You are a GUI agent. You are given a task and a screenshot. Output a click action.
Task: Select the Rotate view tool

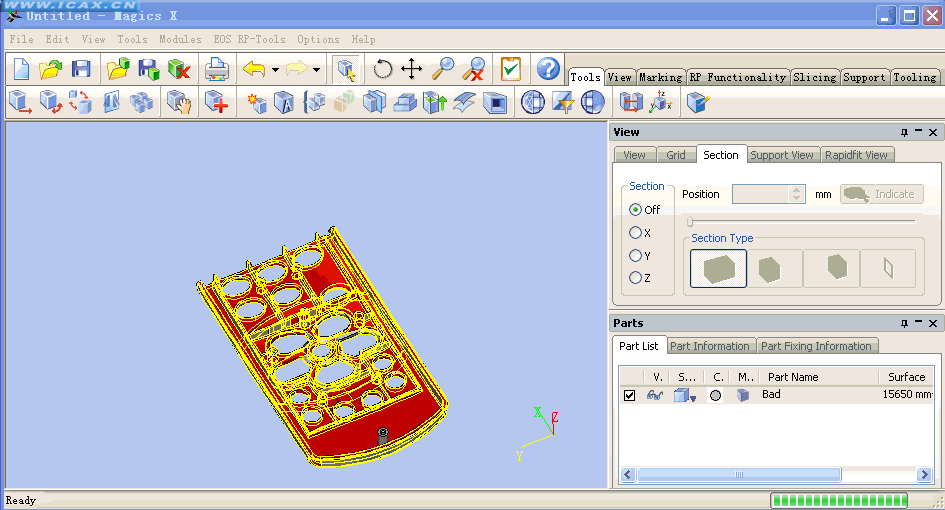pos(383,69)
